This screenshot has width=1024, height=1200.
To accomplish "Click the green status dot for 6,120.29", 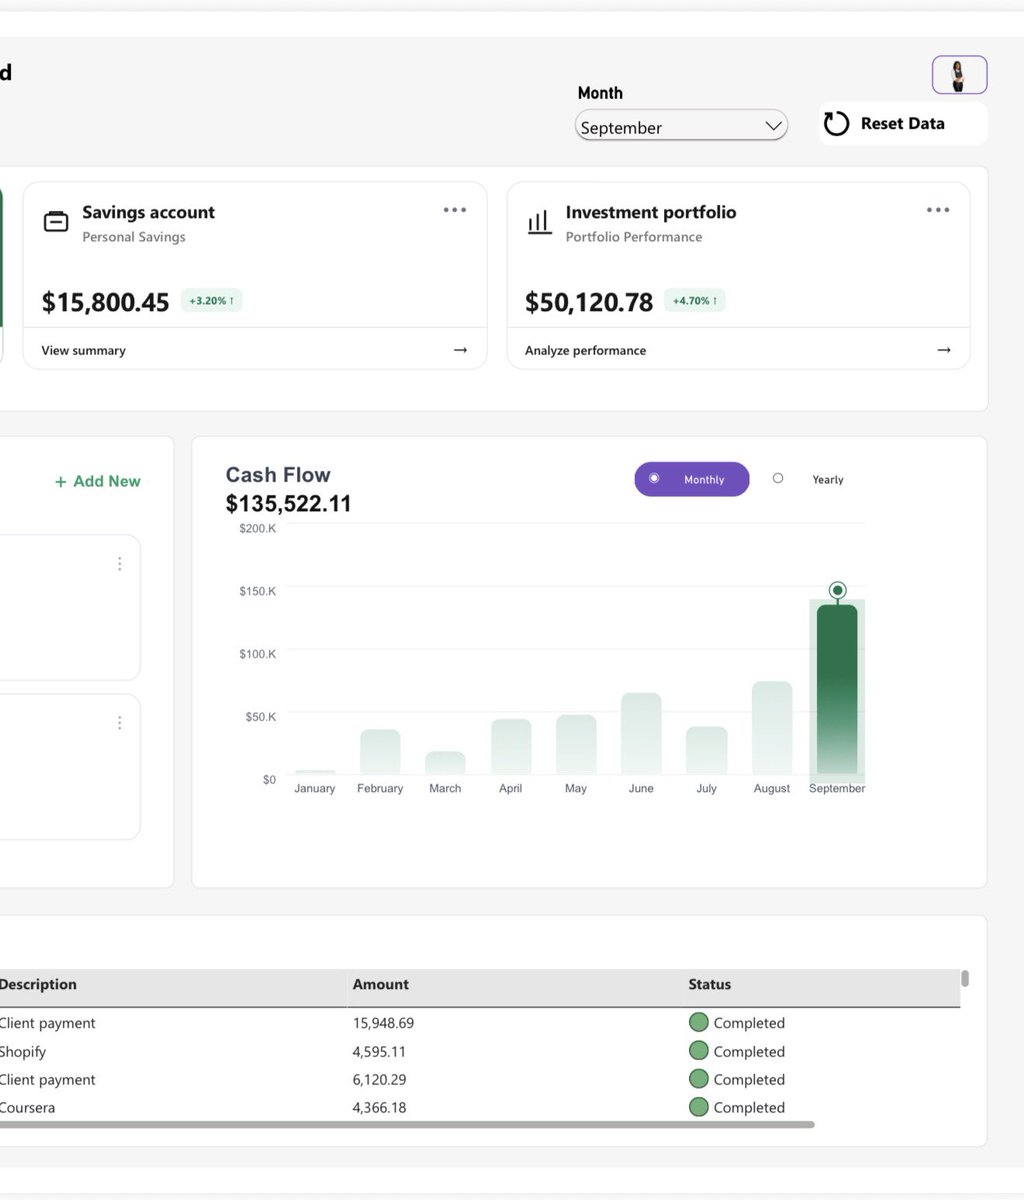I will coord(699,1078).
